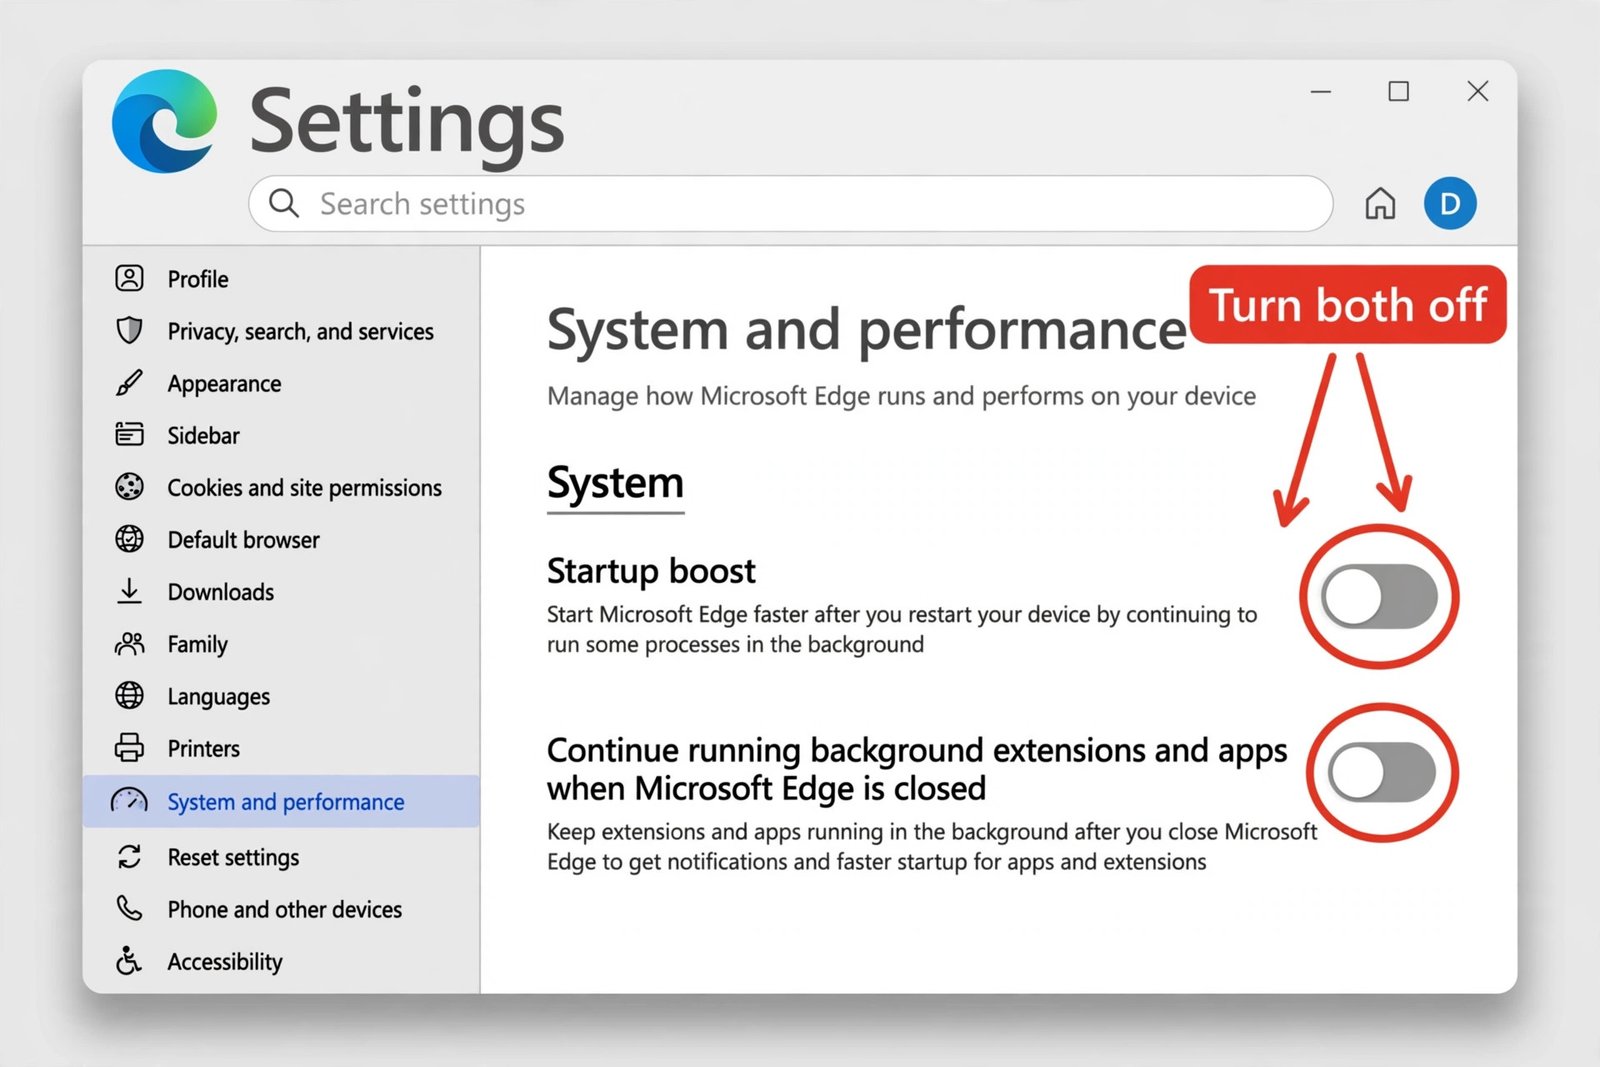The width and height of the screenshot is (1600, 1067).
Task: Select Family label in sidebar
Action: tap(197, 645)
